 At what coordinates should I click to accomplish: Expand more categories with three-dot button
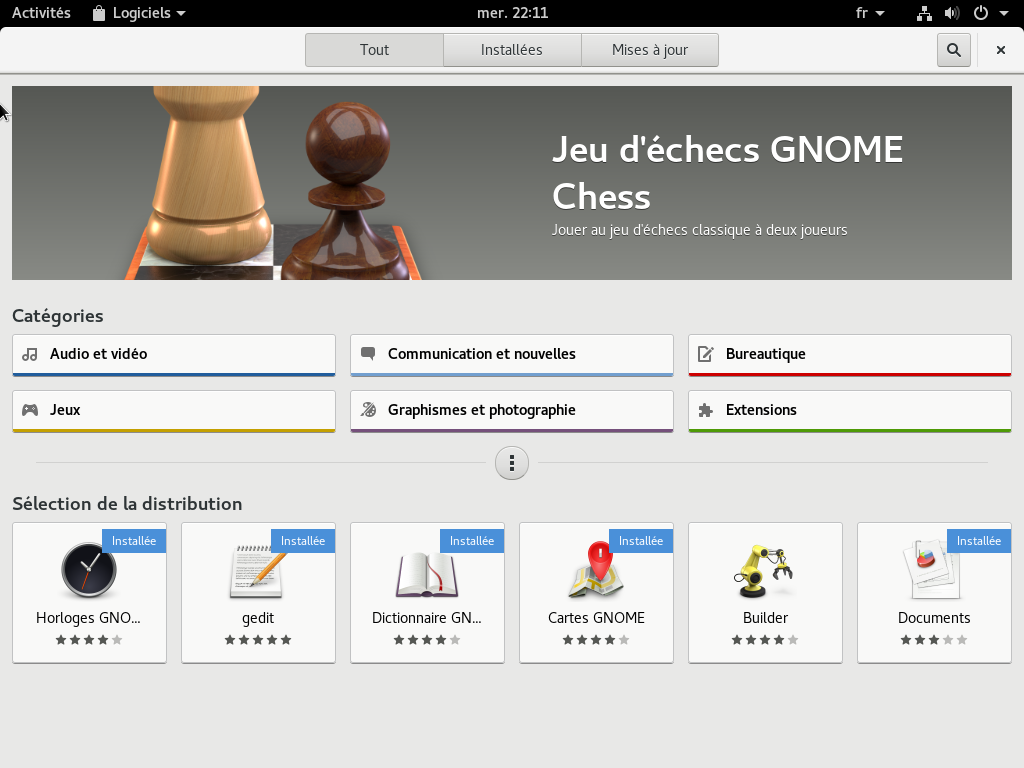pyautogui.click(x=512, y=463)
